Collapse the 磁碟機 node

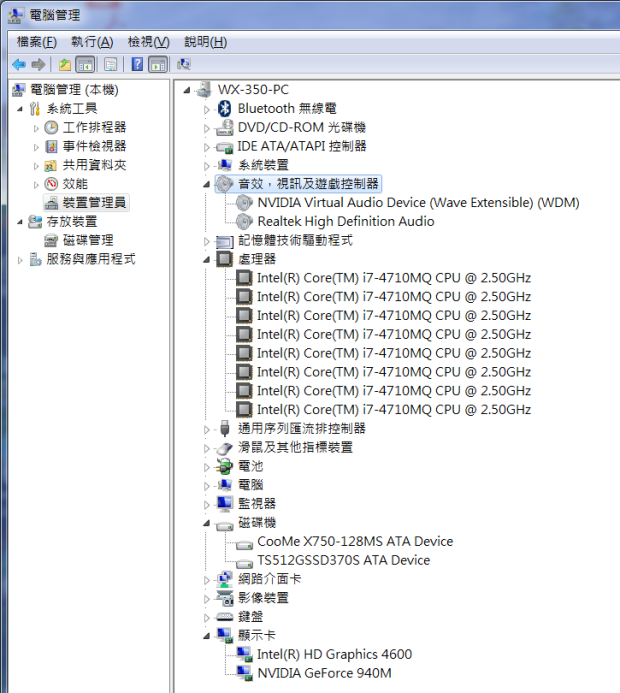click(x=206, y=523)
